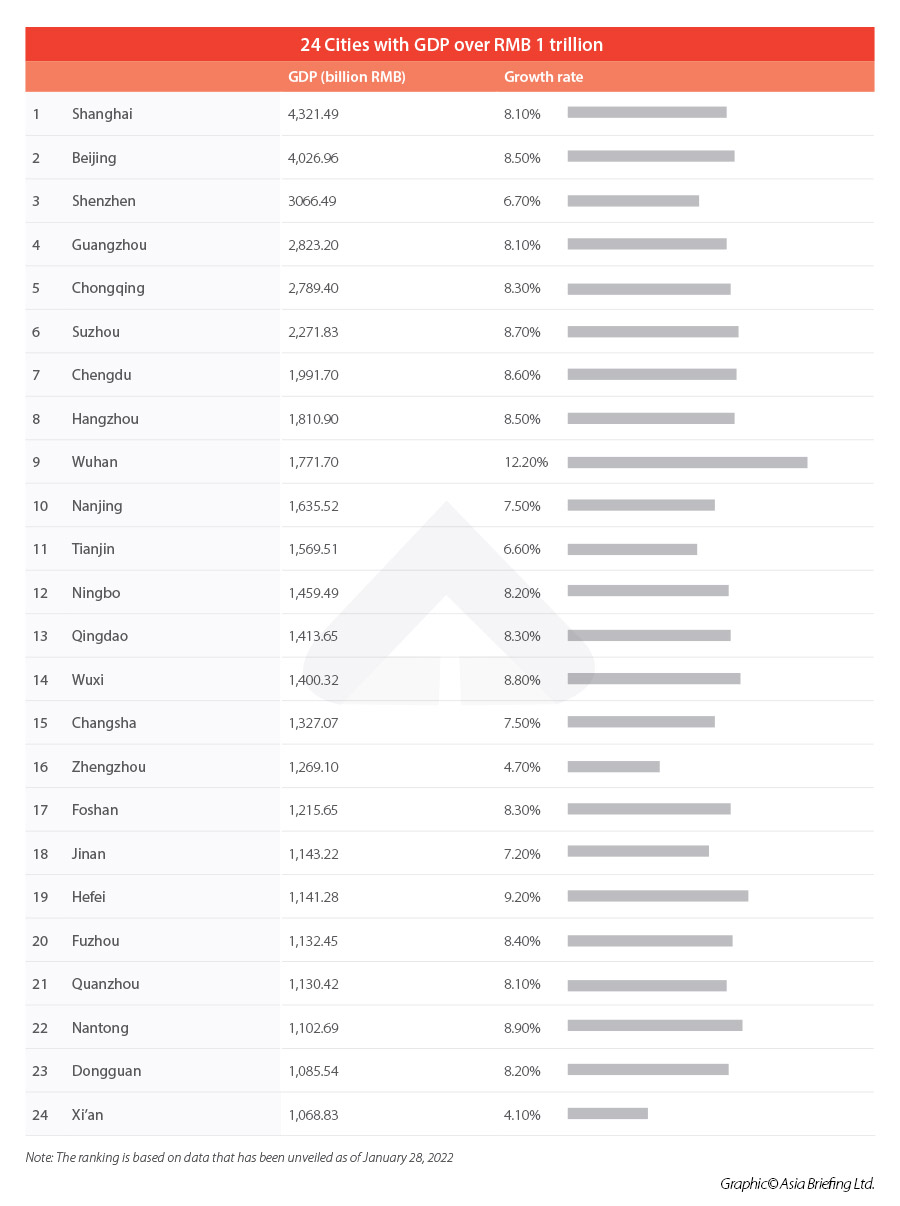
Task: Select the Guangzhou city name
Action: (x=109, y=245)
